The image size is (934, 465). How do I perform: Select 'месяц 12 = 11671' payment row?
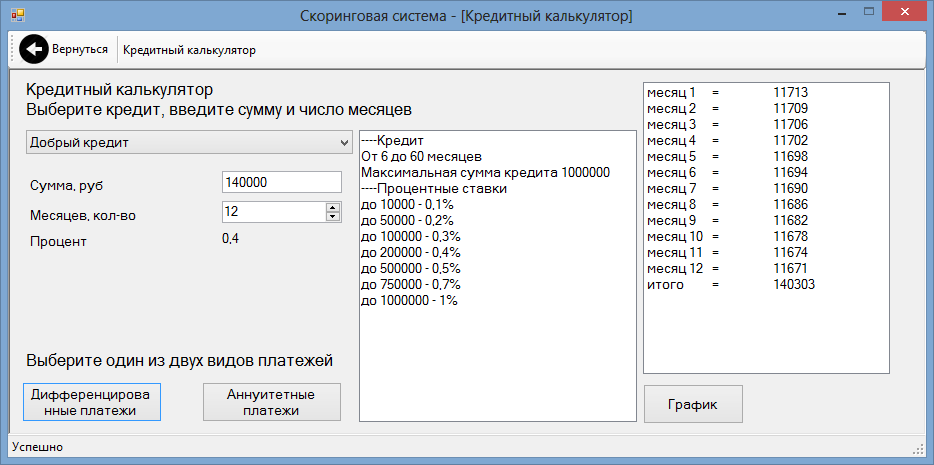[x=727, y=269]
